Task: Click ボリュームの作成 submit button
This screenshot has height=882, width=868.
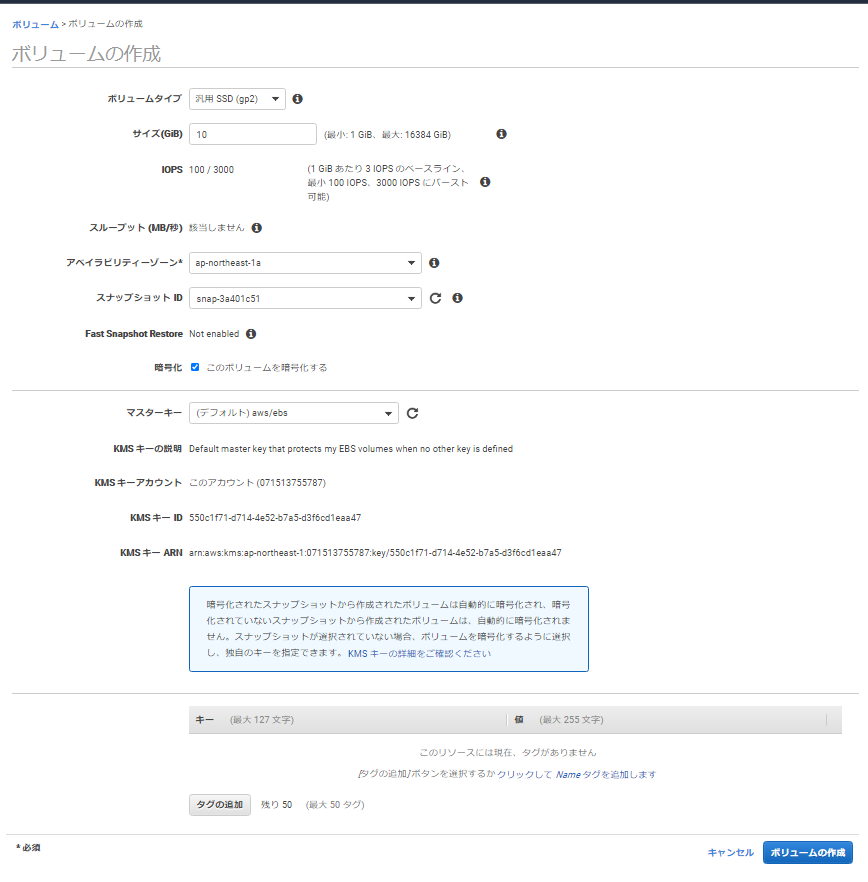Action: click(808, 853)
